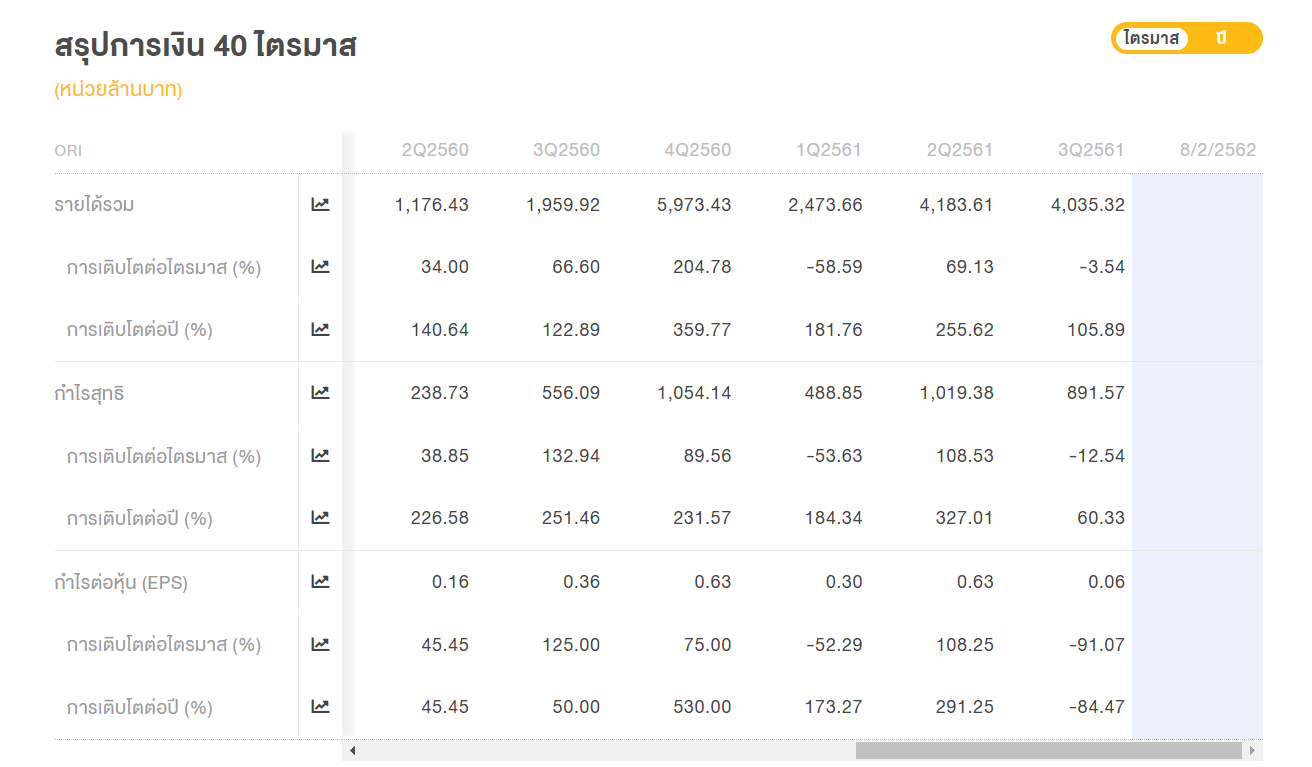Click chart icon beside revenue การเติบโตต่อไตรมาส (%)

pos(320,267)
